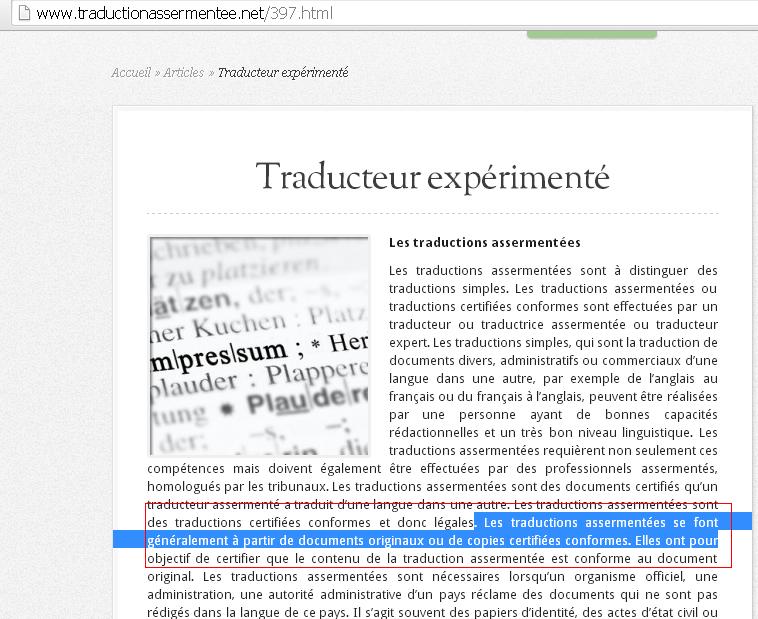Go to the Articles breadcrumb link
The image size is (758, 619).
click(x=183, y=72)
